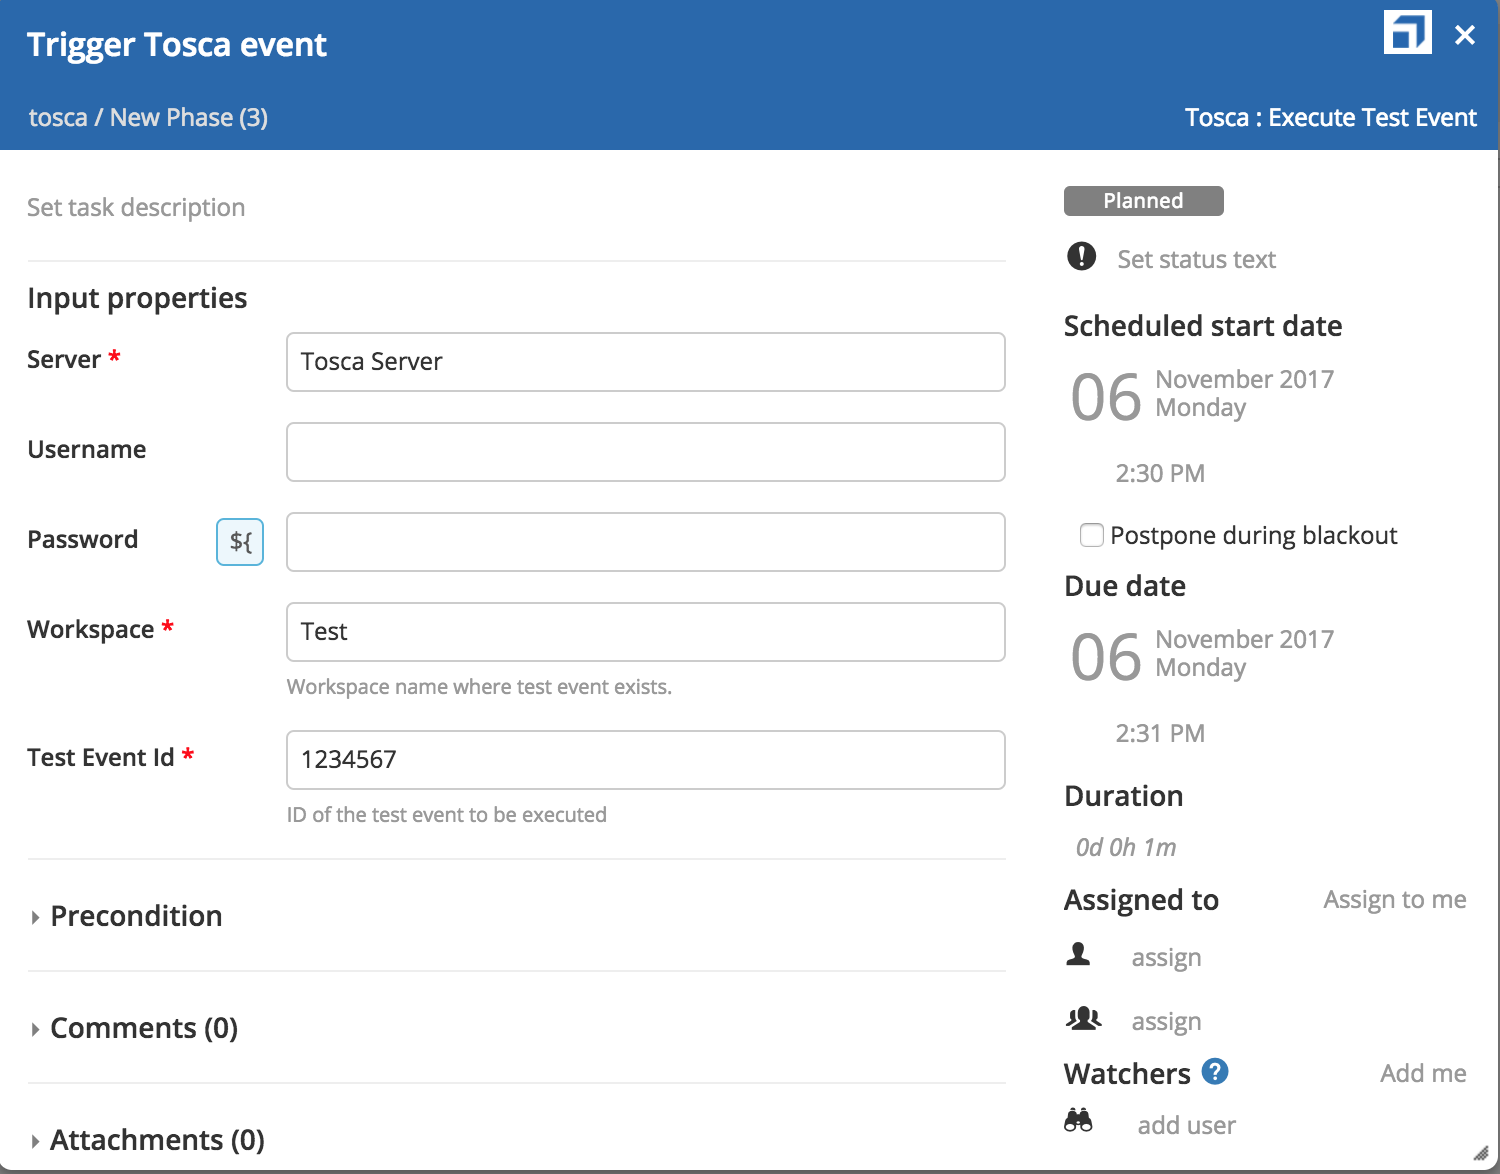Click the Planned status badge

1143,201
